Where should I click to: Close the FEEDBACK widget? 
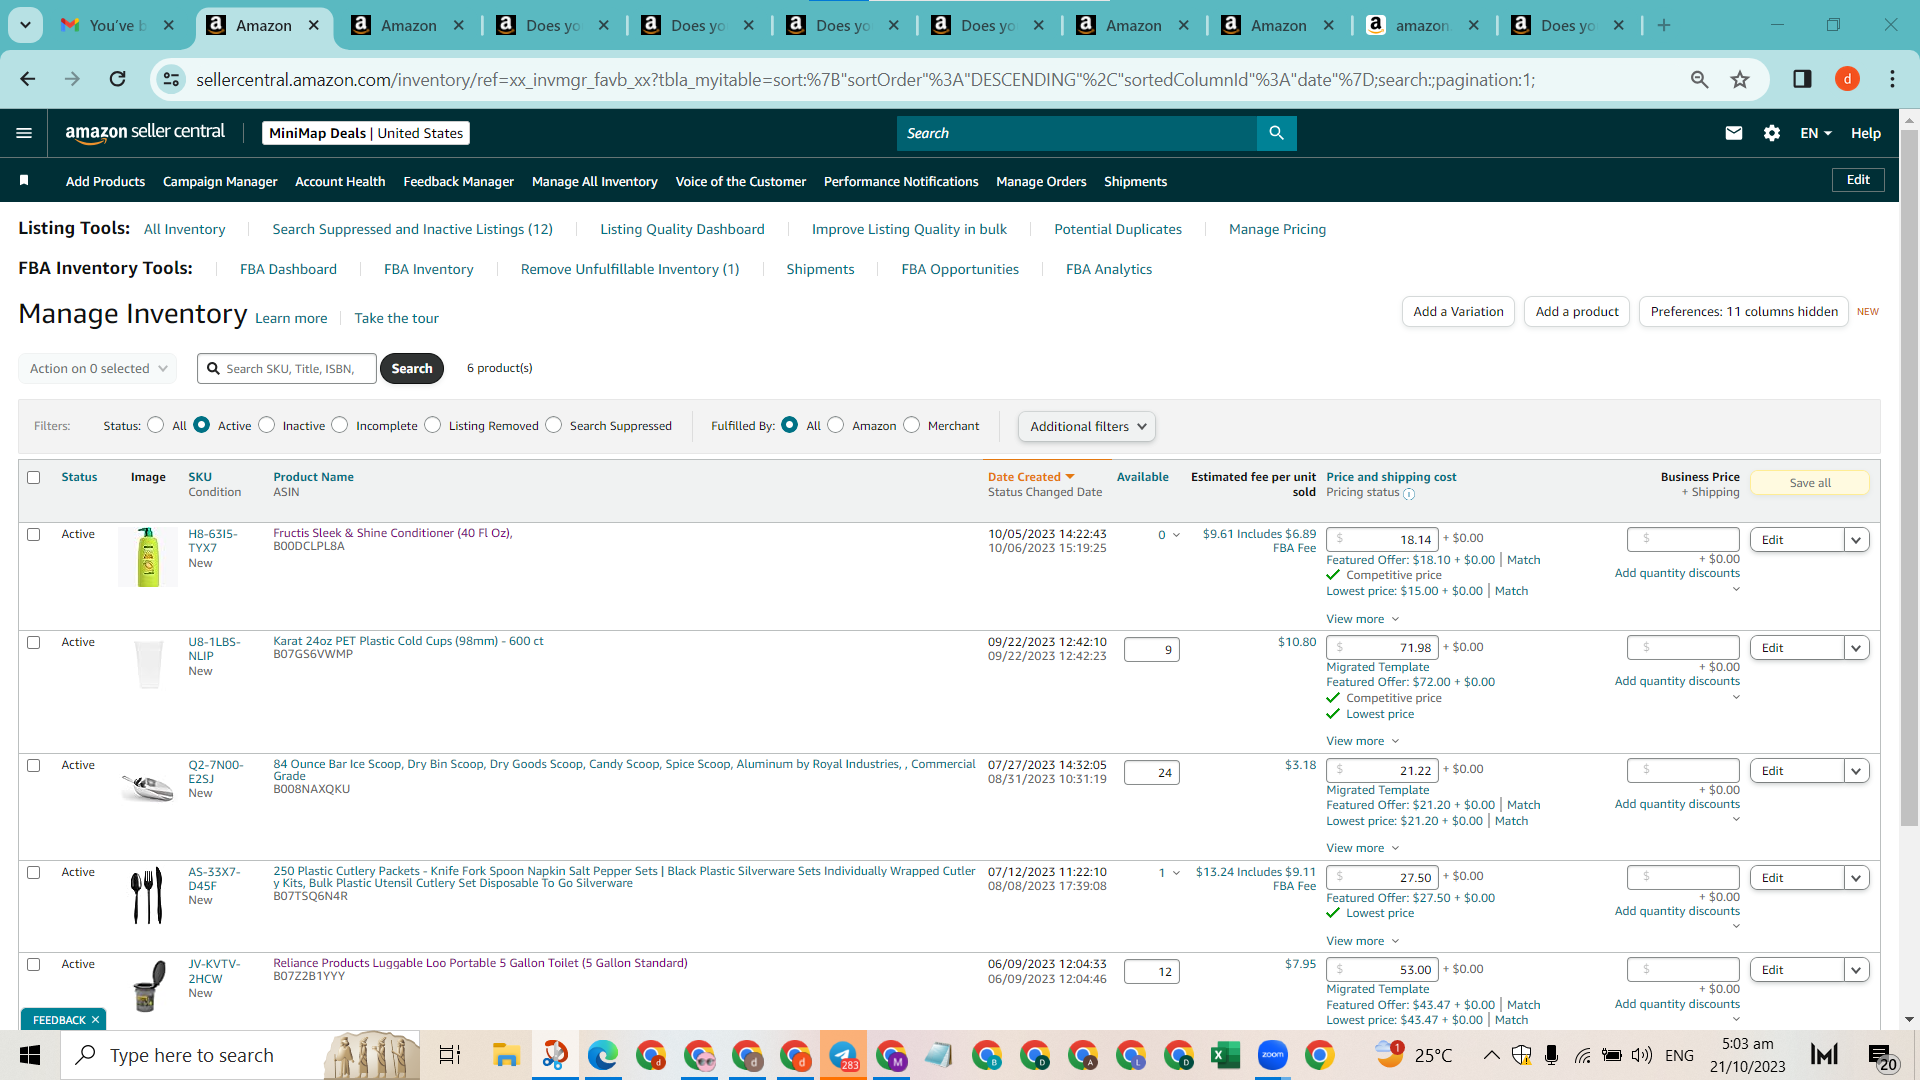click(x=95, y=1020)
